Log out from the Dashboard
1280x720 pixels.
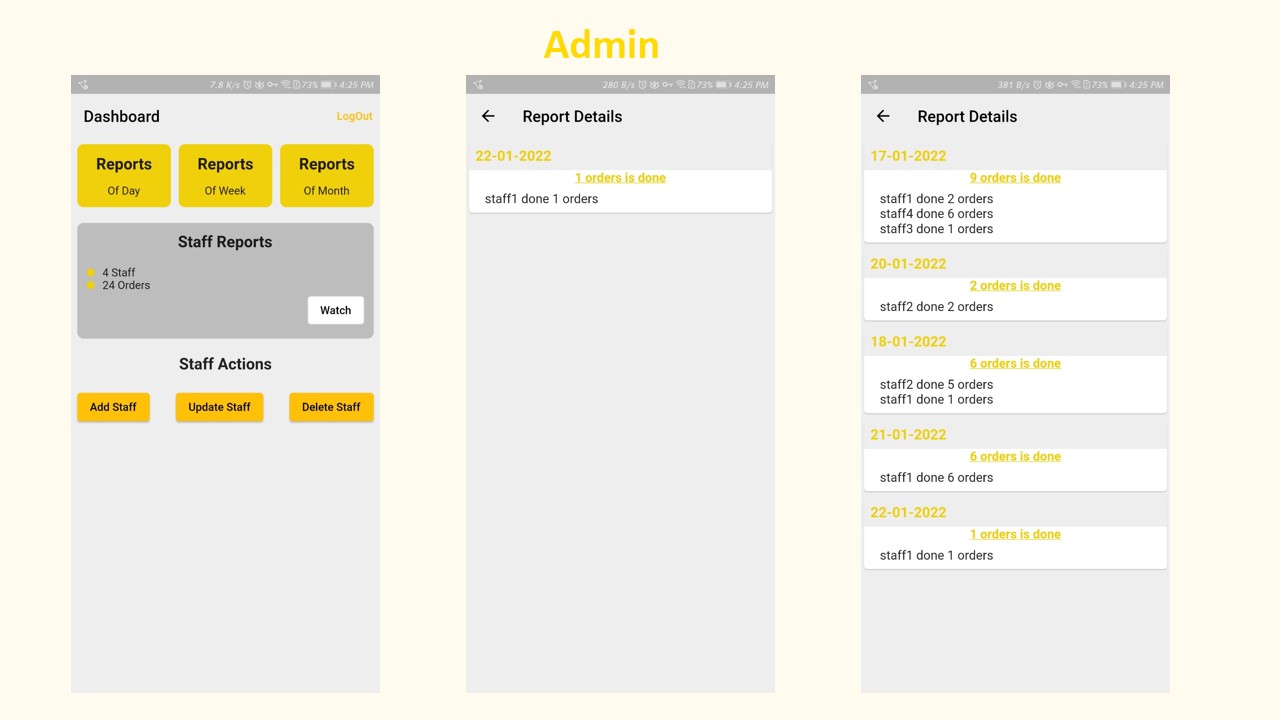point(354,116)
